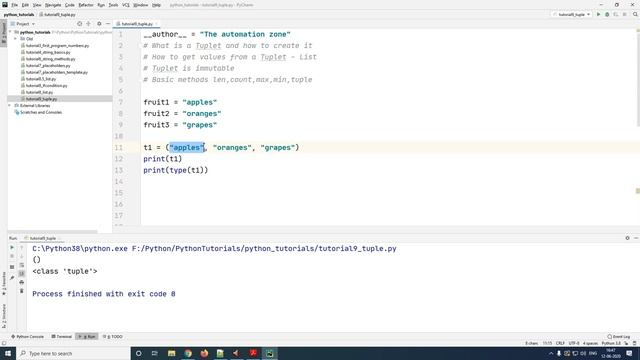Viewport: 640px width, 360px height.
Task: Open the Run menu
Action: pos(101,5)
